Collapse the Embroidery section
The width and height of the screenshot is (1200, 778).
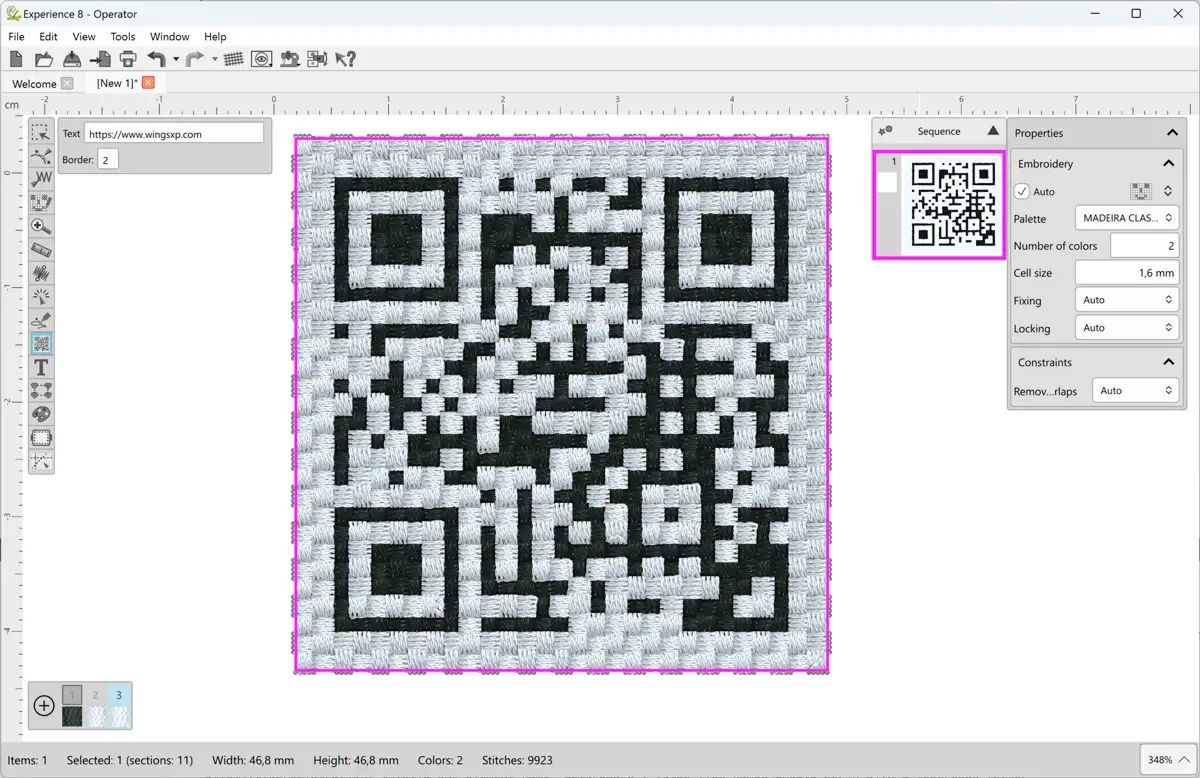coord(1168,164)
